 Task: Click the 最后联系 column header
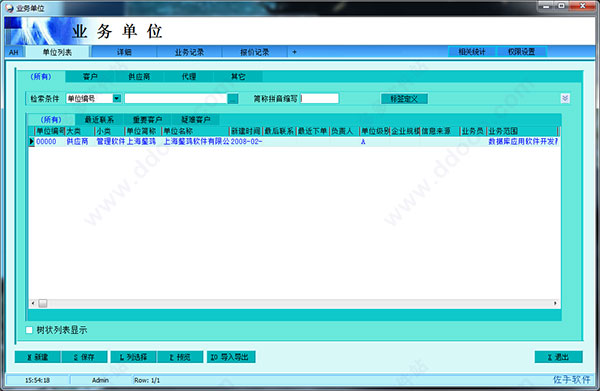pyautogui.click(x=279, y=131)
